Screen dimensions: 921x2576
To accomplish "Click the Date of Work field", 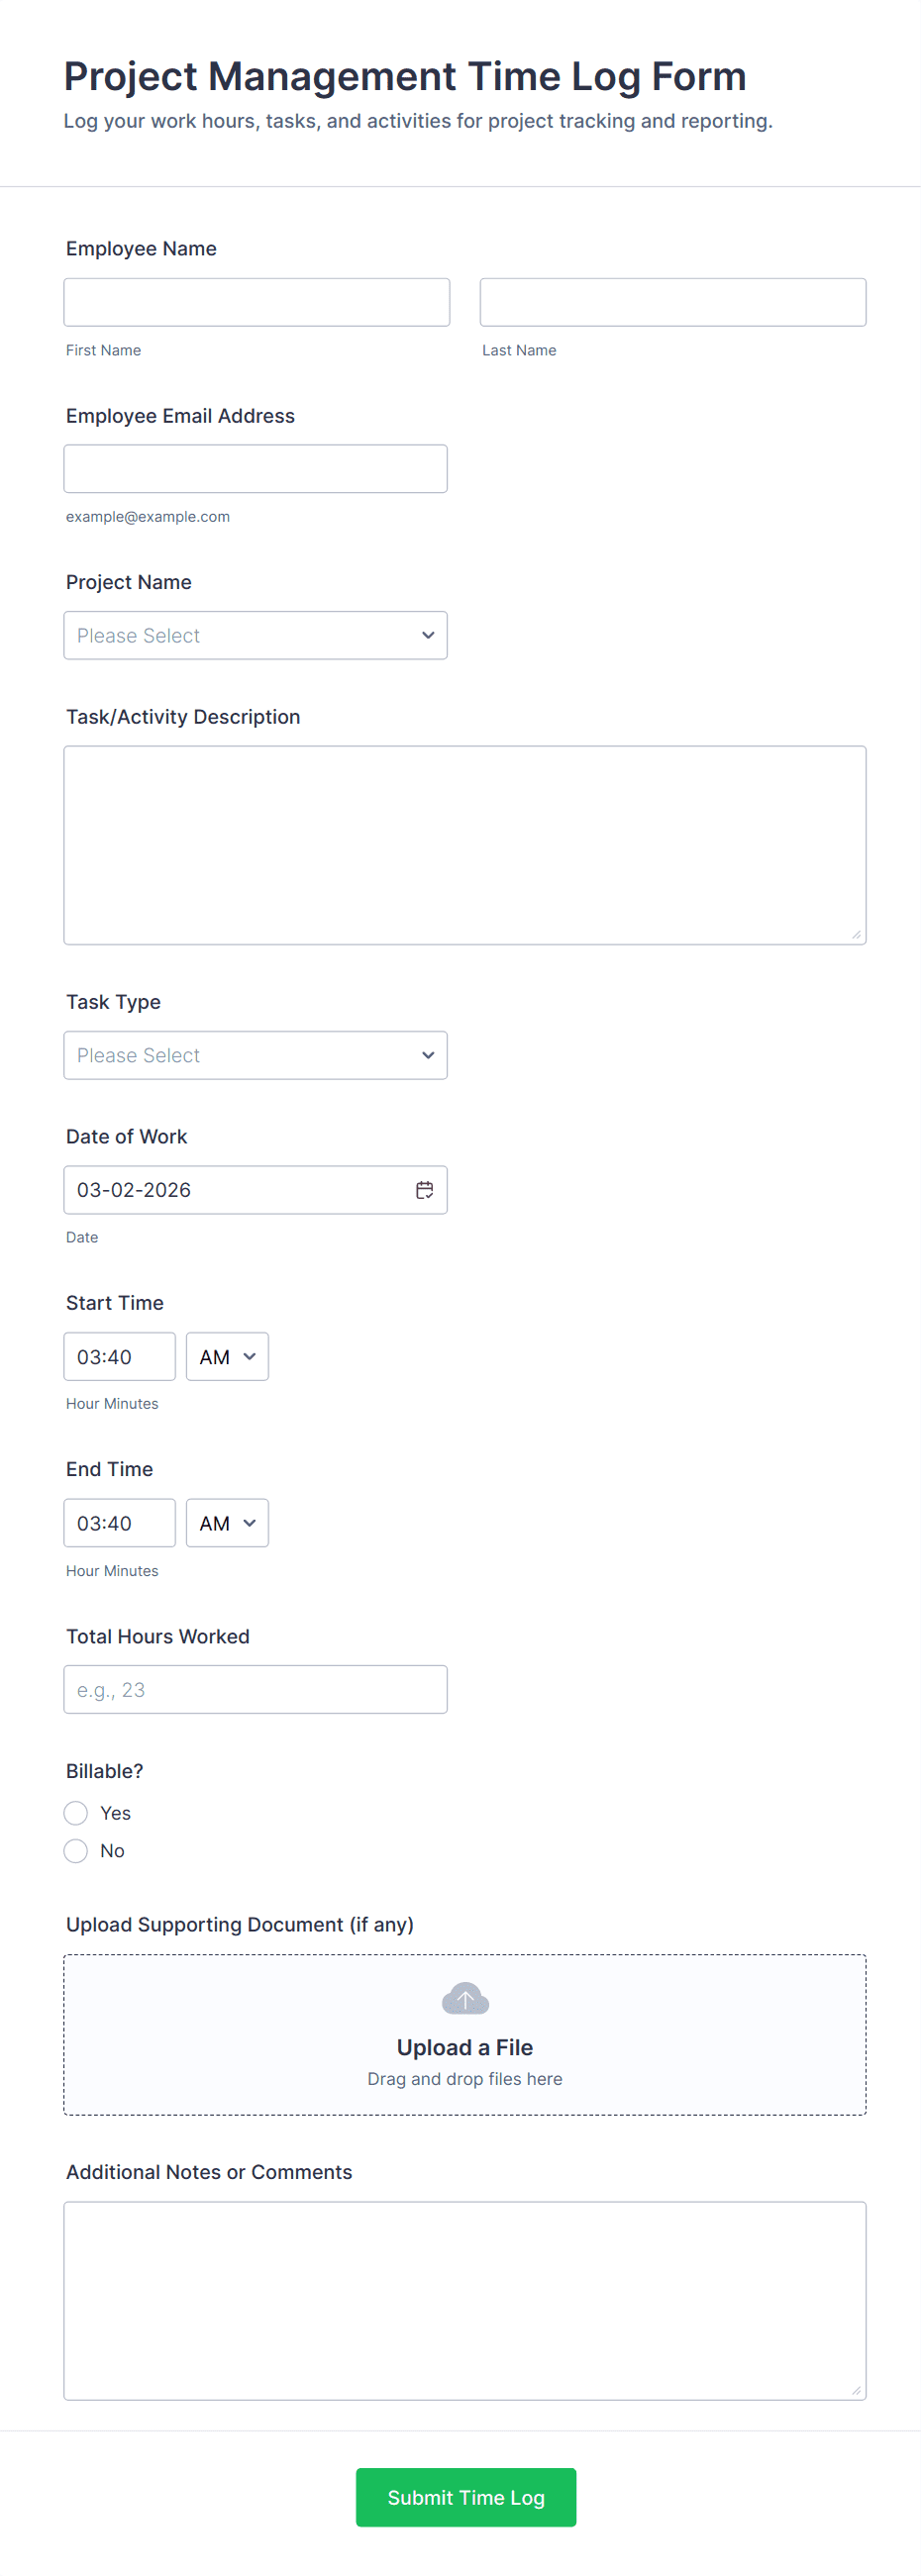I will (x=235, y=1190).
